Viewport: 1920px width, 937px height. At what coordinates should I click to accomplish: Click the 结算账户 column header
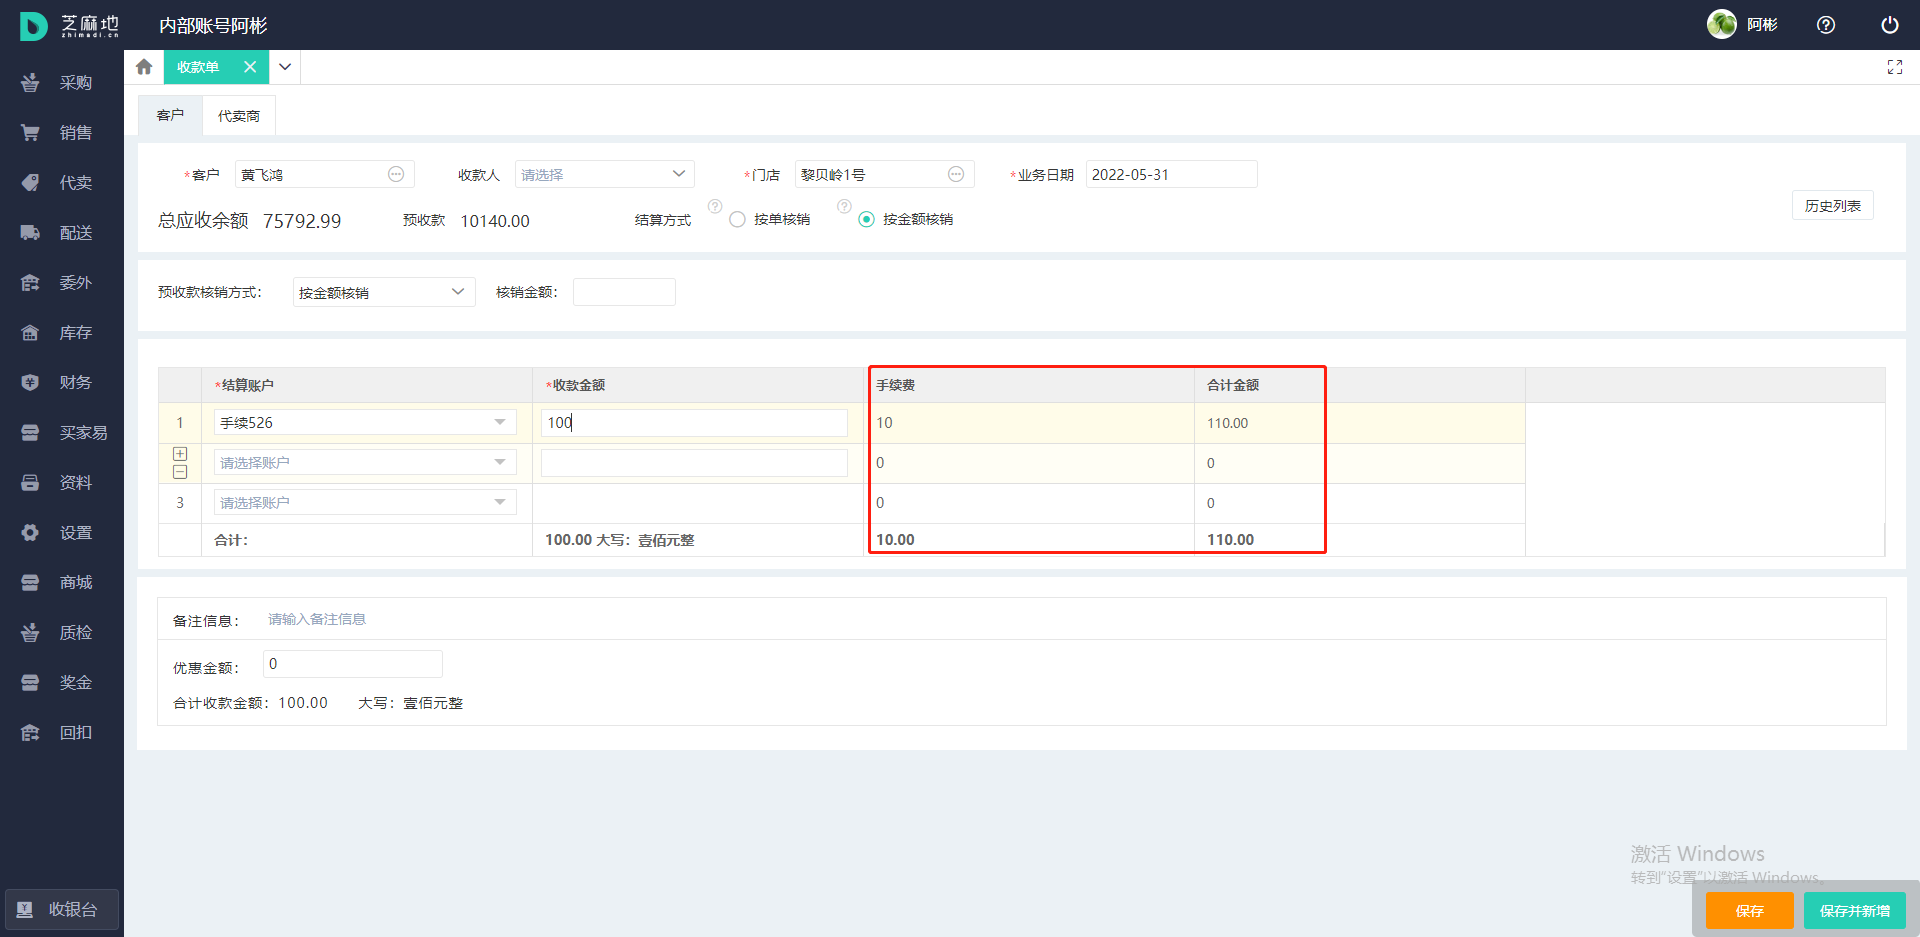pyautogui.click(x=367, y=385)
